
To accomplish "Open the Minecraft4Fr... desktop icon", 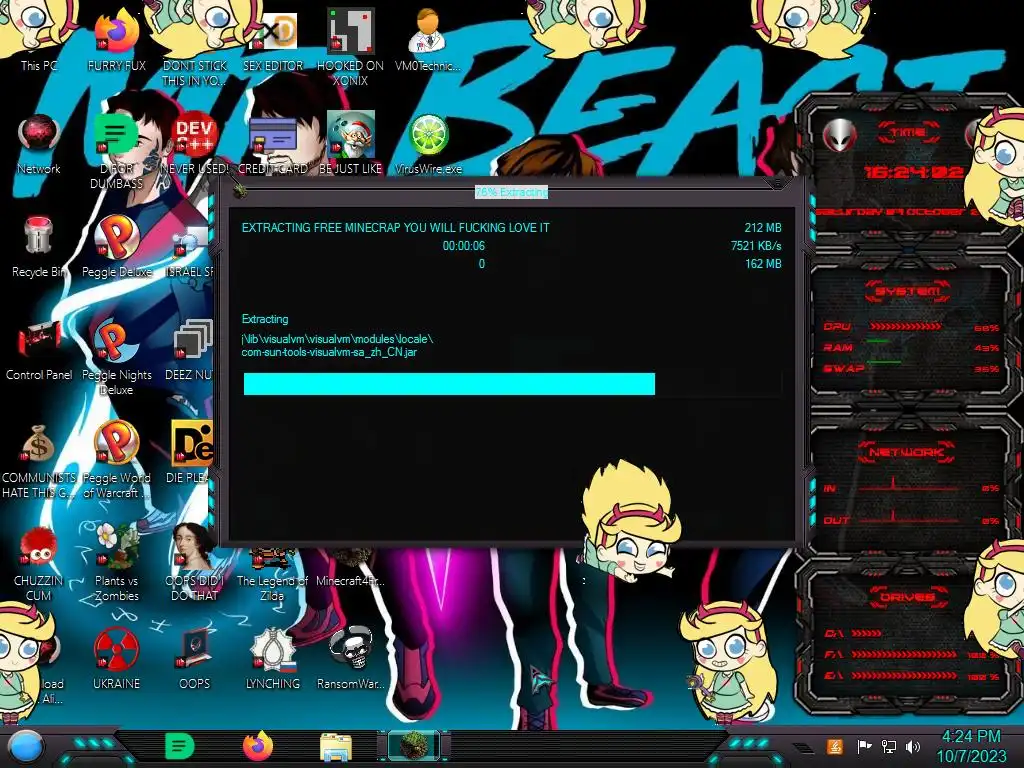I will (350, 568).
